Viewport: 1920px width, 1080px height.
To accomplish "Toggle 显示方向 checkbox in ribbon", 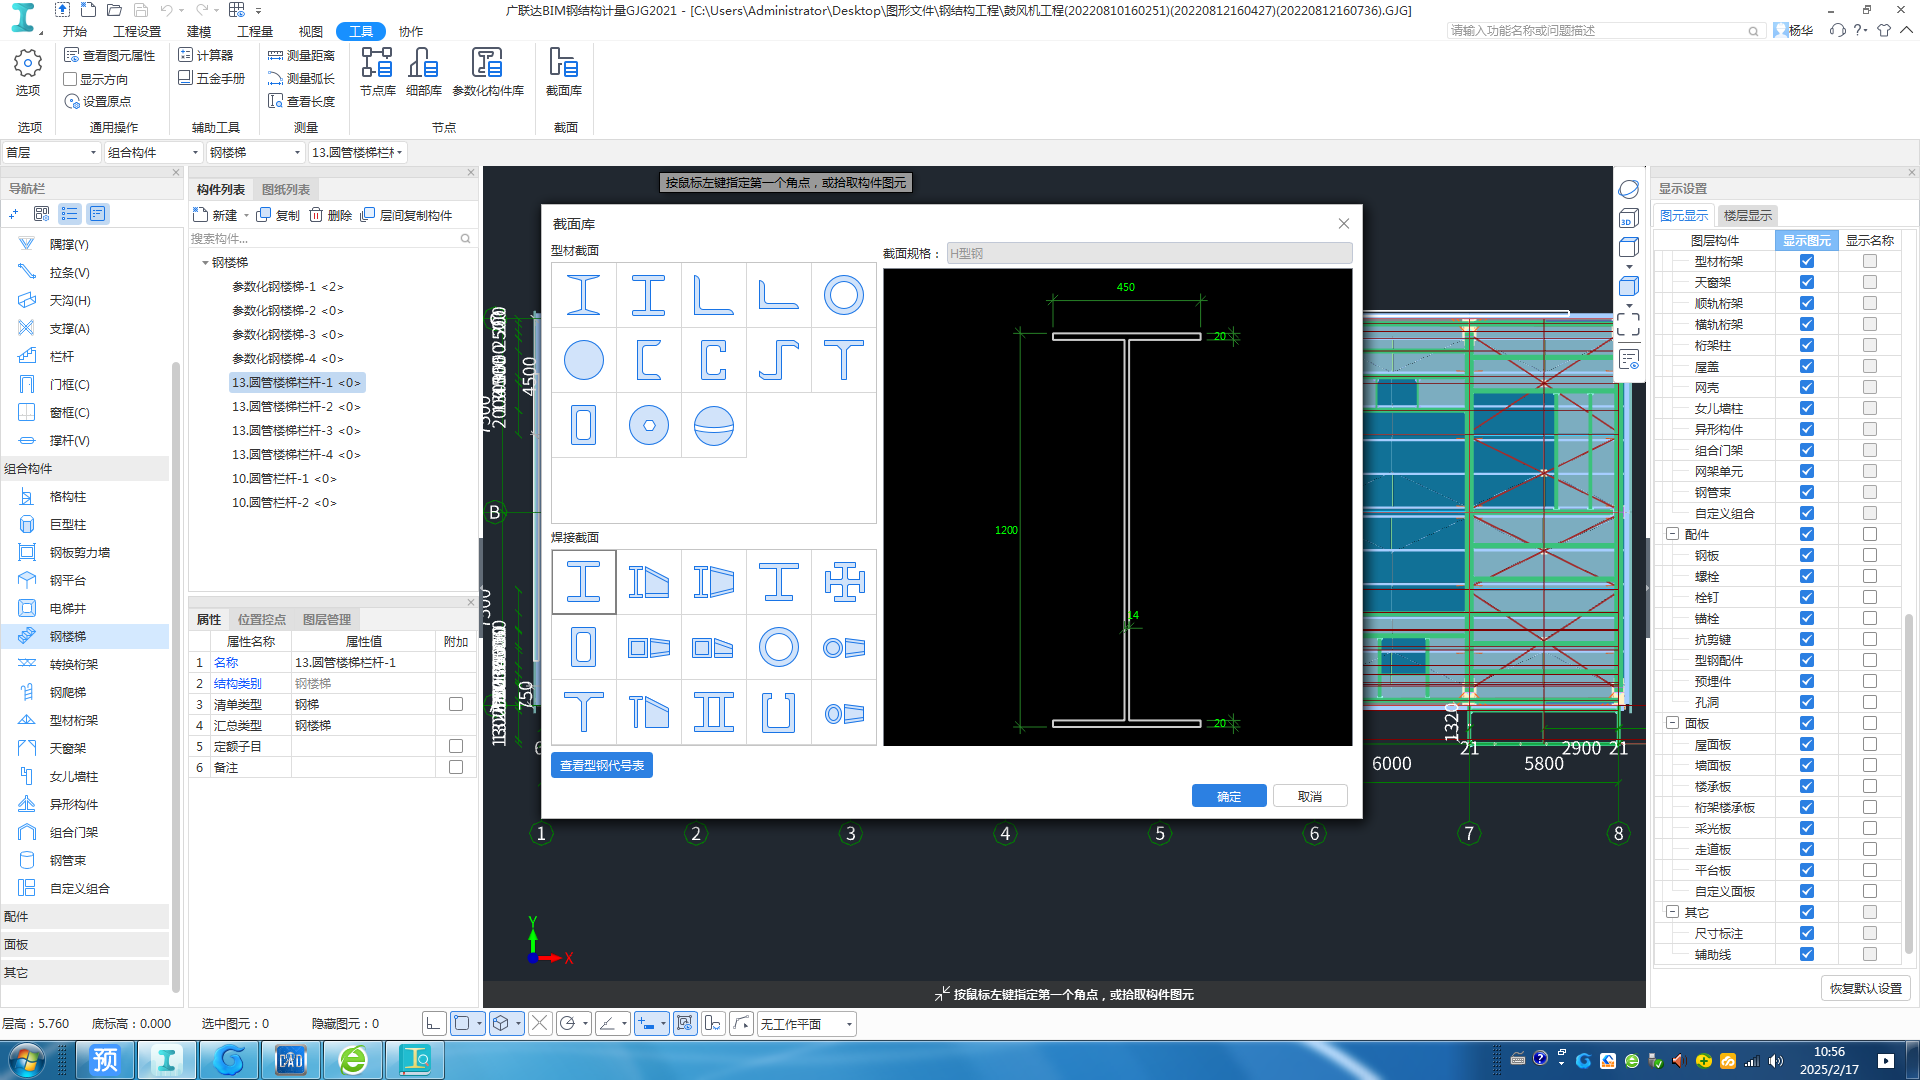I will click(x=71, y=79).
